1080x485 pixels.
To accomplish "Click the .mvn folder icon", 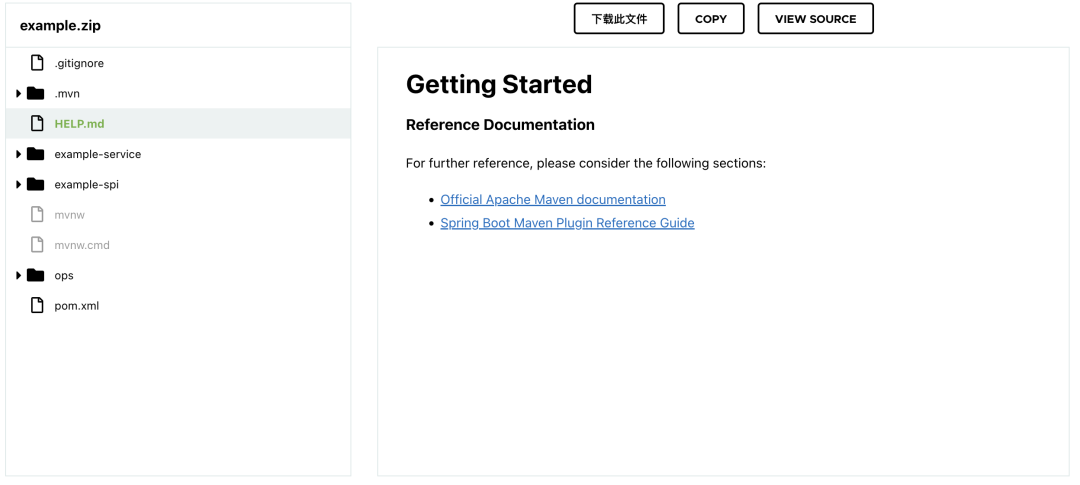I will point(36,94).
